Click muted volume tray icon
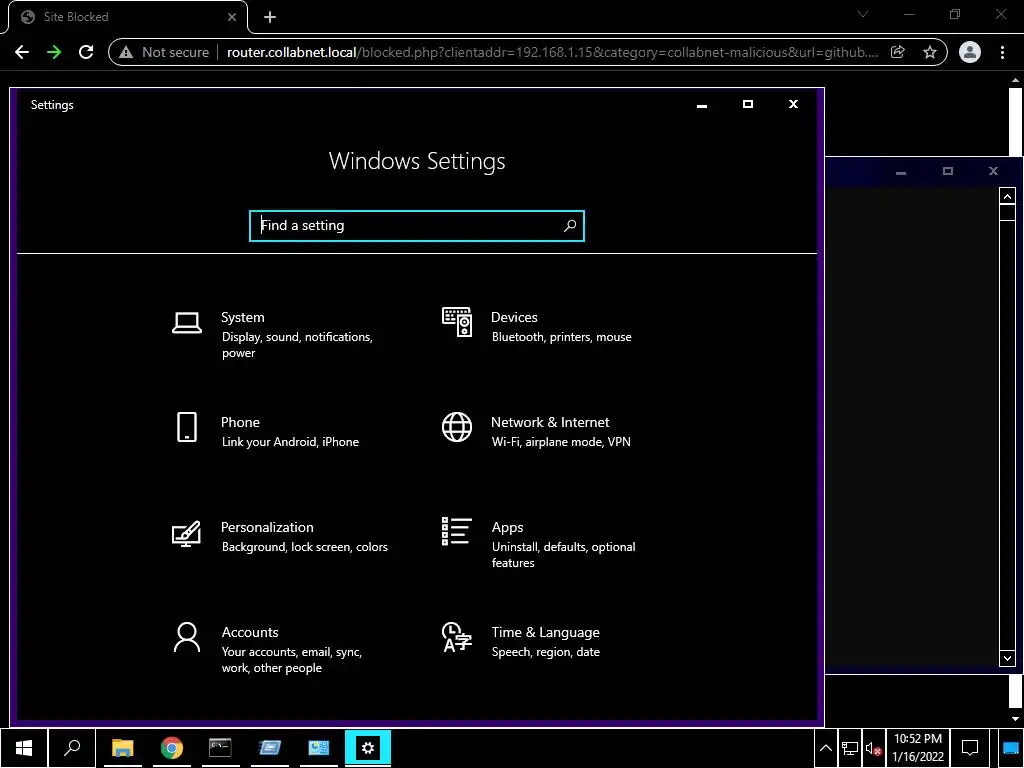This screenshot has height=768, width=1024. [874, 748]
